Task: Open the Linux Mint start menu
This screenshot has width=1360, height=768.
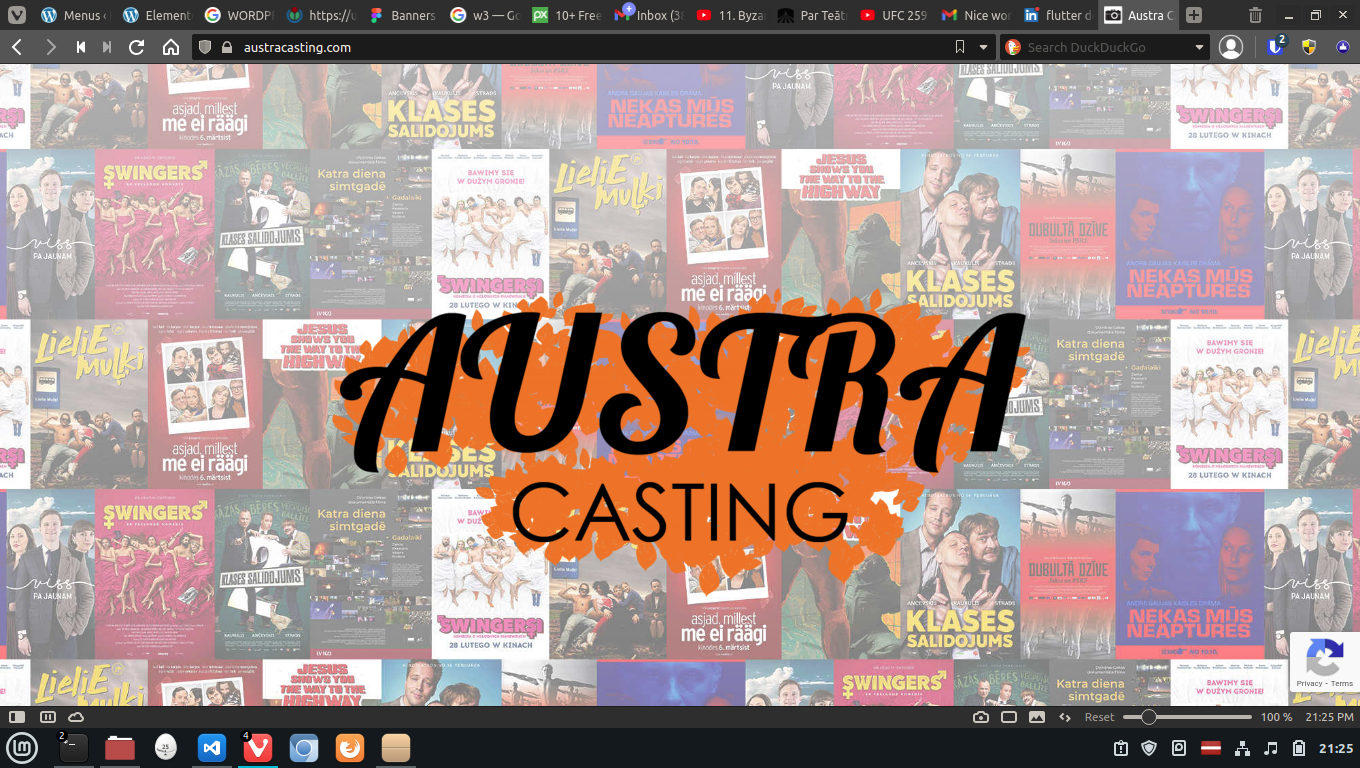Action: point(22,747)
